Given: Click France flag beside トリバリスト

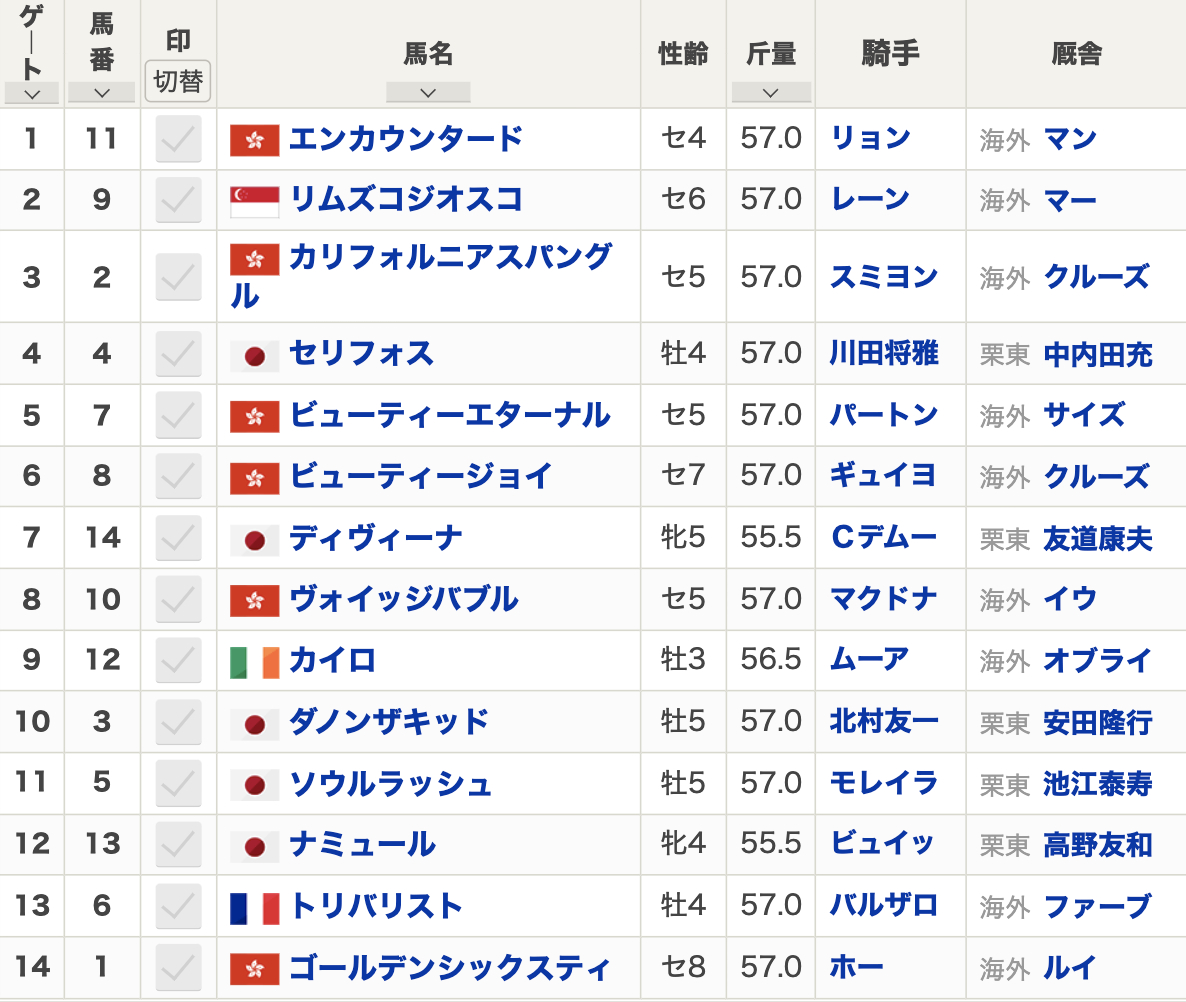Looking at the screenshot, I should tap(254, 908).
